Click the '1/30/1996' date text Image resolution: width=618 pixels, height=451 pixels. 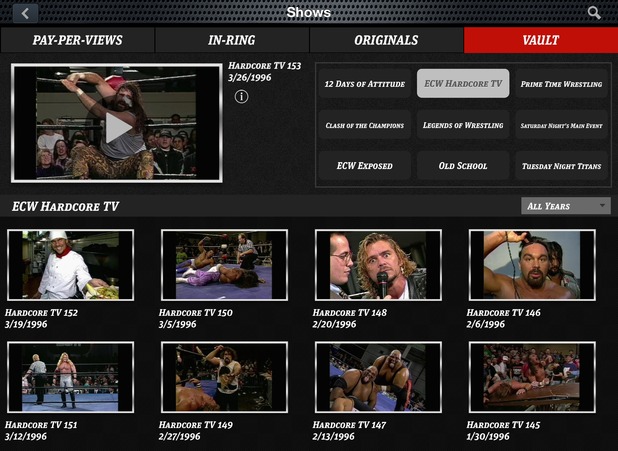(488, 436)
